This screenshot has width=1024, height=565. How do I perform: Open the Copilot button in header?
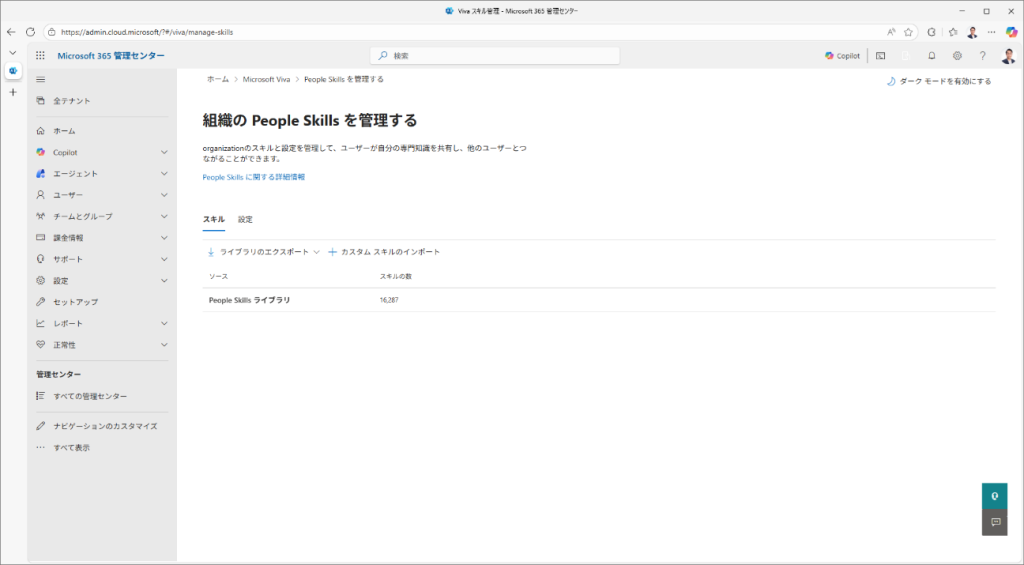[842, 56]
